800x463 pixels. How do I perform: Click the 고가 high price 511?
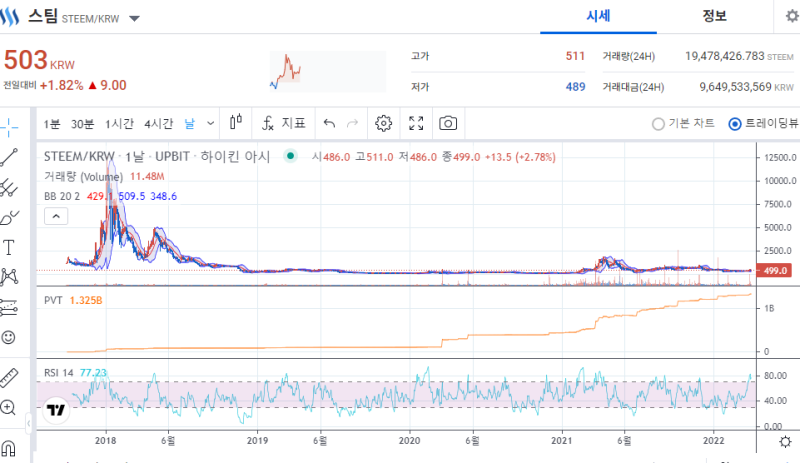click(575, 56)
